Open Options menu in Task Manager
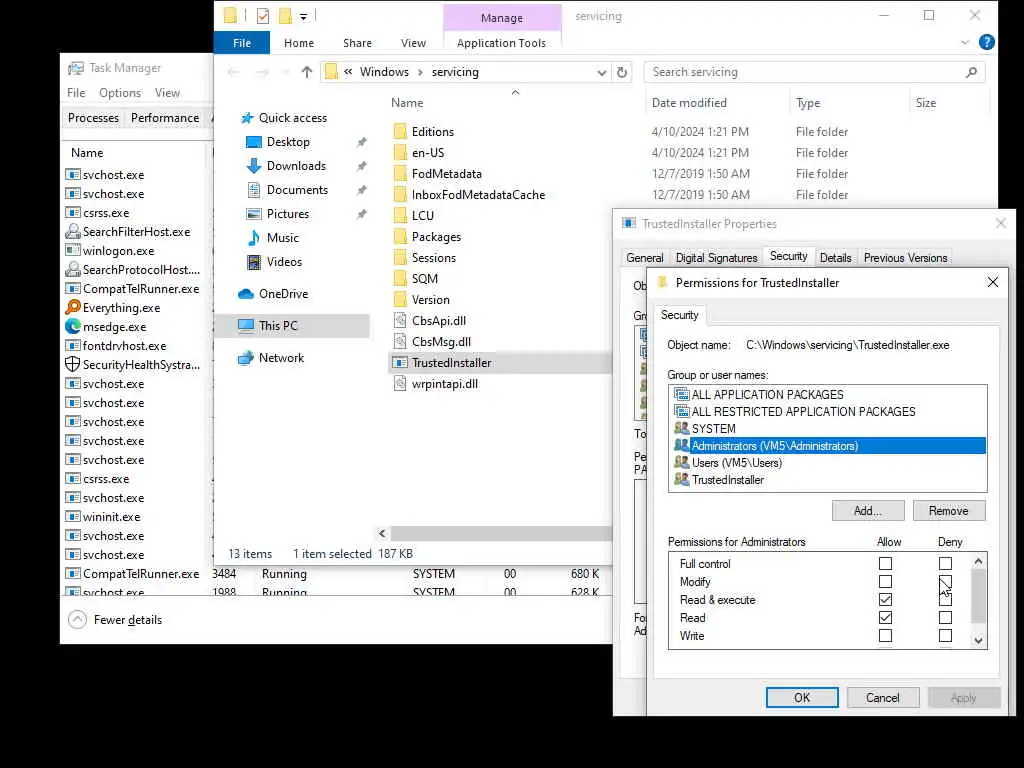The image size is (1024, 768). [120, 93]
